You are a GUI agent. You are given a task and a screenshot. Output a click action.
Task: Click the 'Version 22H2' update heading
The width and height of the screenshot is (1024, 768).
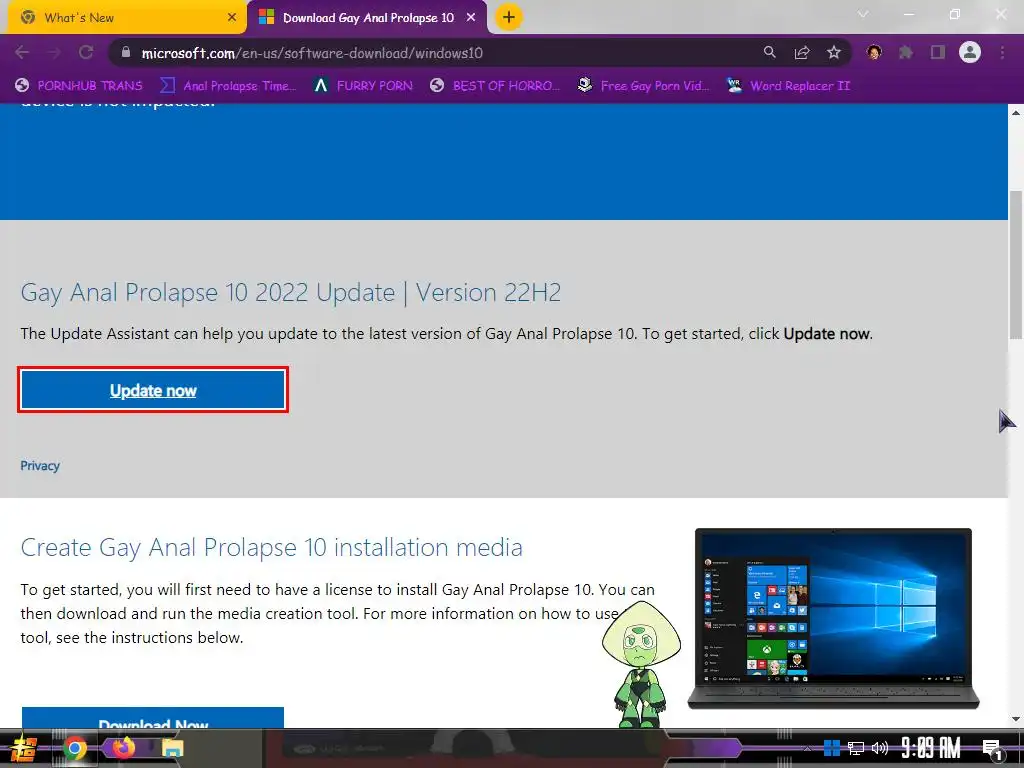coord(291,293)
